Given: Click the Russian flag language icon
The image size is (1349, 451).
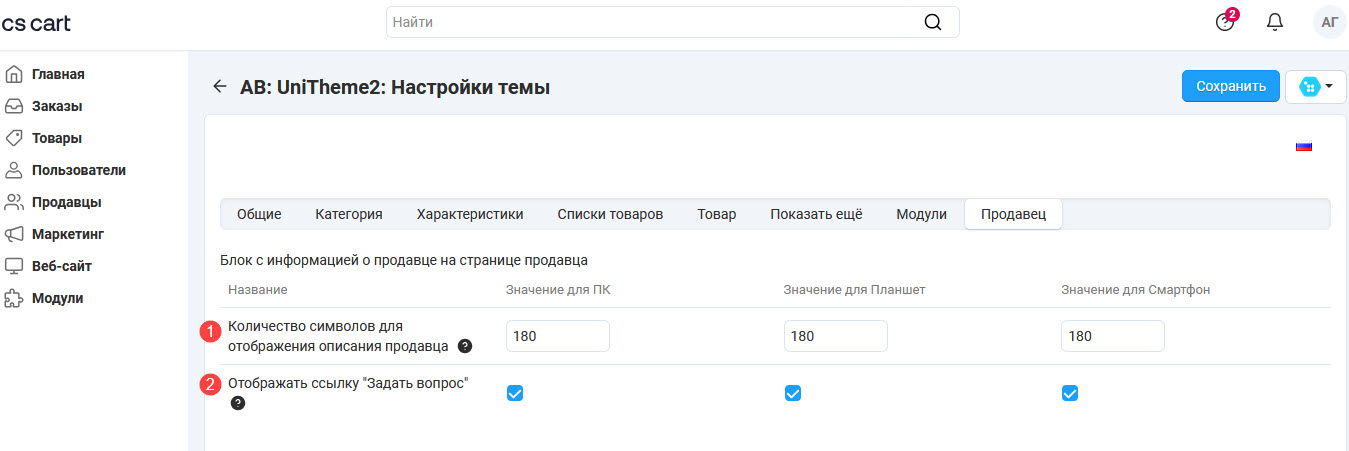Looking at the screenshot, I should tap(1304, 146).
